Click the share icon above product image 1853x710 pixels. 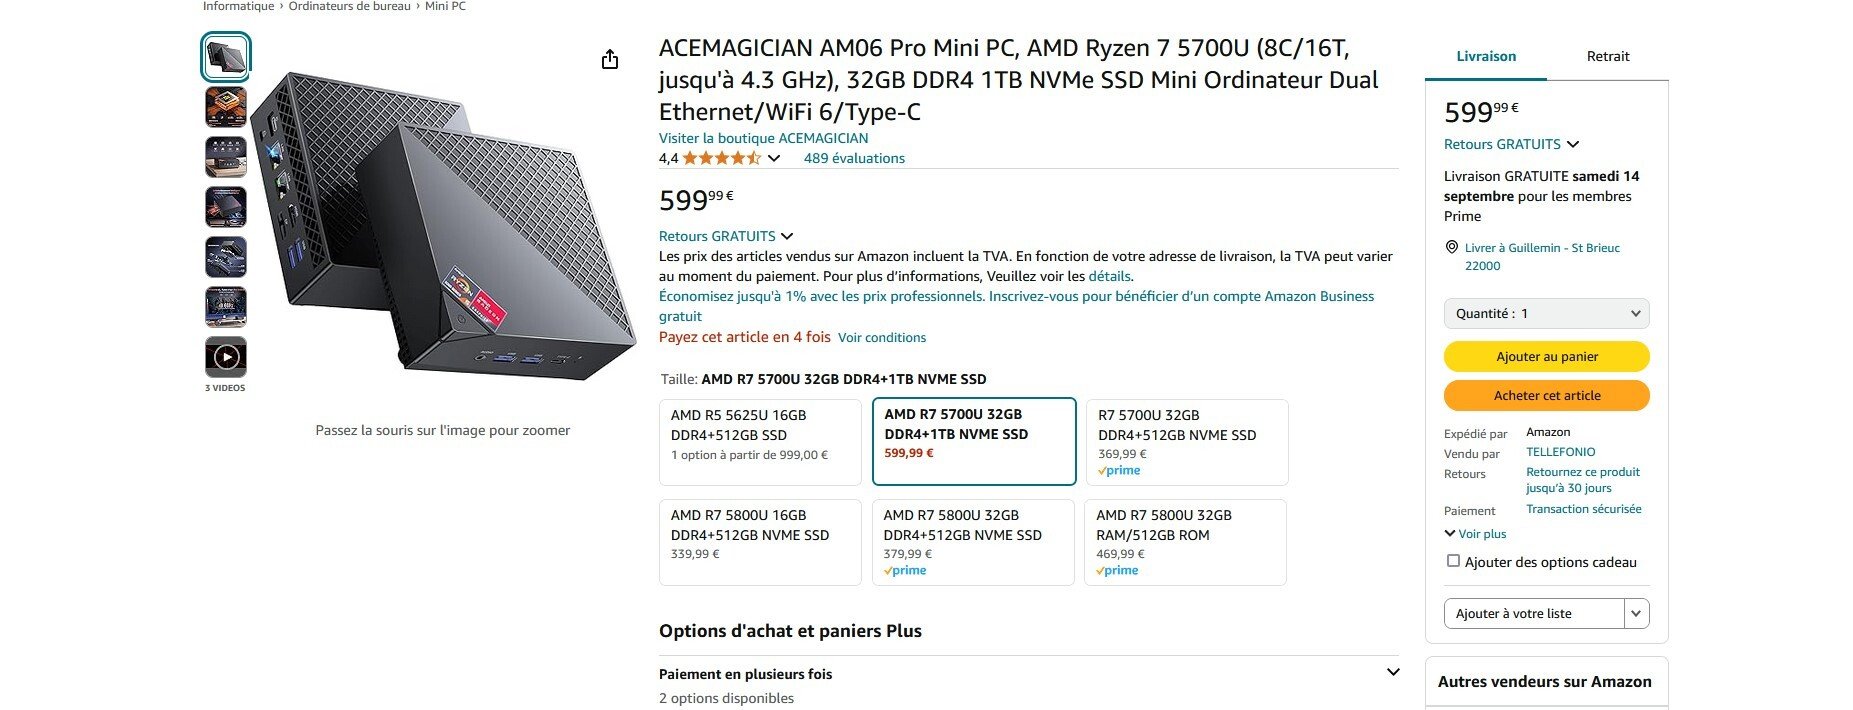tap(610, 60)
